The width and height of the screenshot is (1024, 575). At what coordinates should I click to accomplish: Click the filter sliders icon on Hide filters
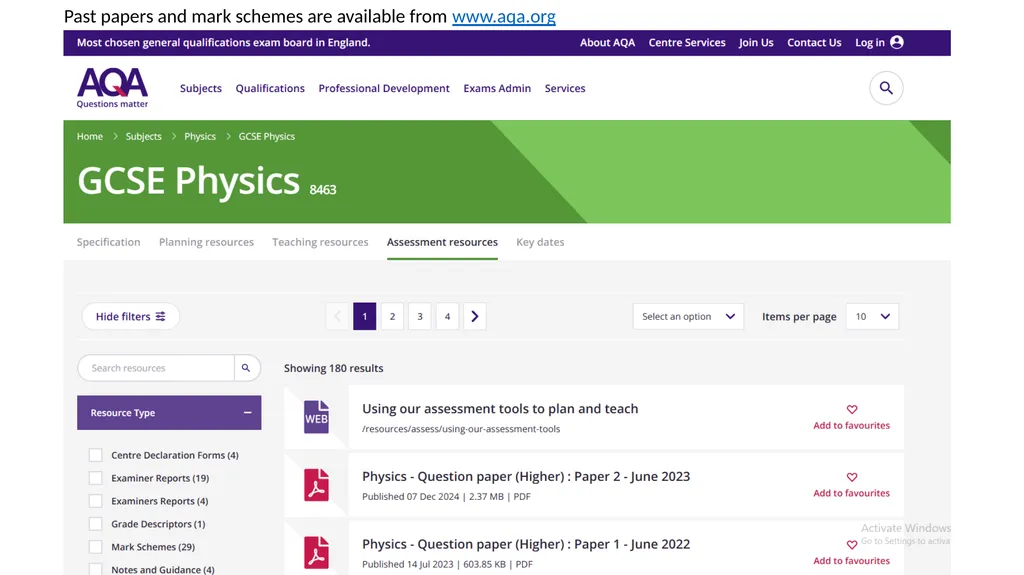(161, 316)
